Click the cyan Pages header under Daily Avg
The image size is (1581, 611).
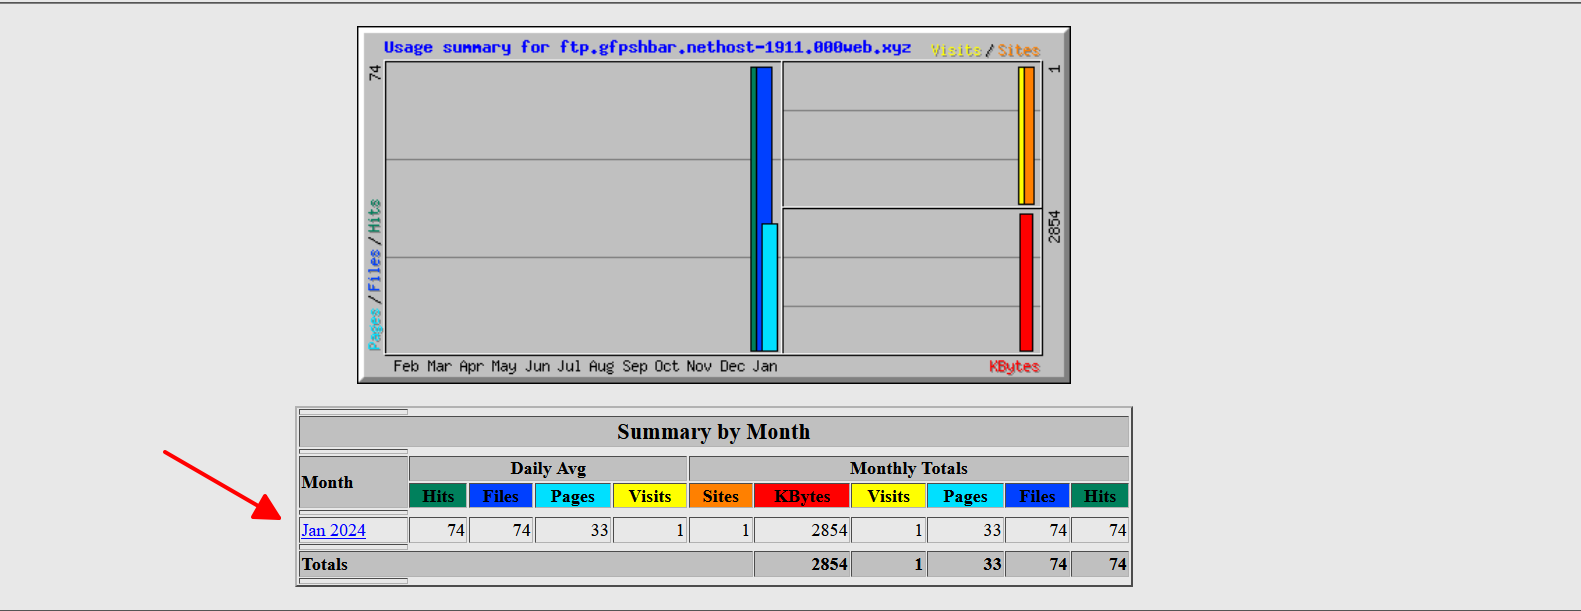pos(573,496)
